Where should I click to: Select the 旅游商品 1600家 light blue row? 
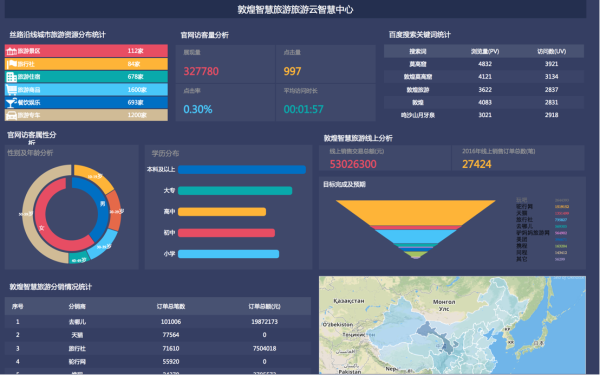coord(86,90)
